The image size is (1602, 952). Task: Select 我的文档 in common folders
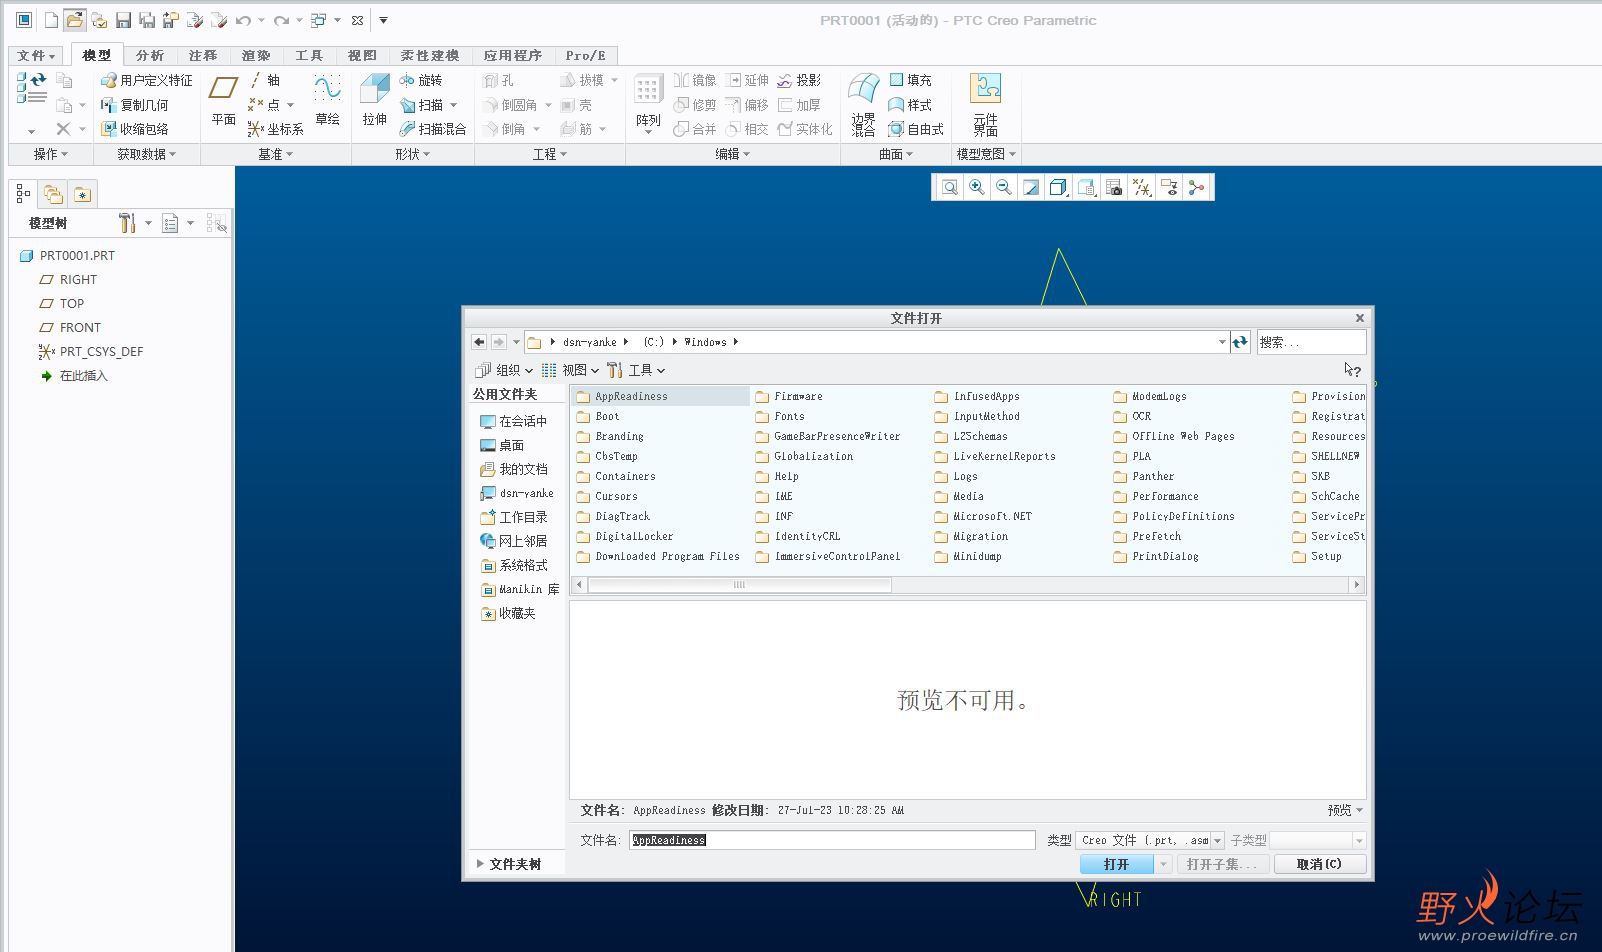coord(514,469)
